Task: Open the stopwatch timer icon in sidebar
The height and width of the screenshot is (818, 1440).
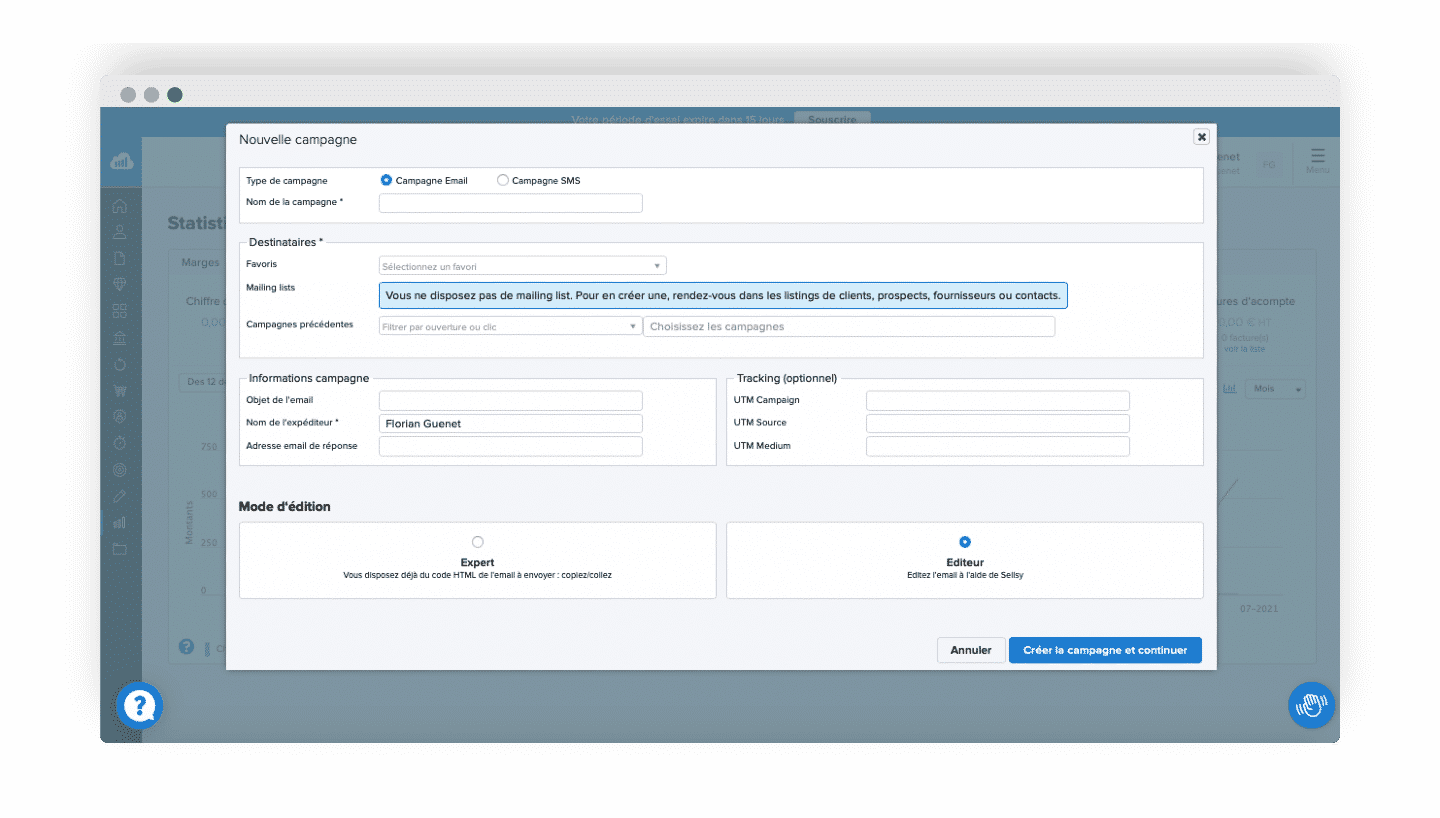Action: (120, 443)
